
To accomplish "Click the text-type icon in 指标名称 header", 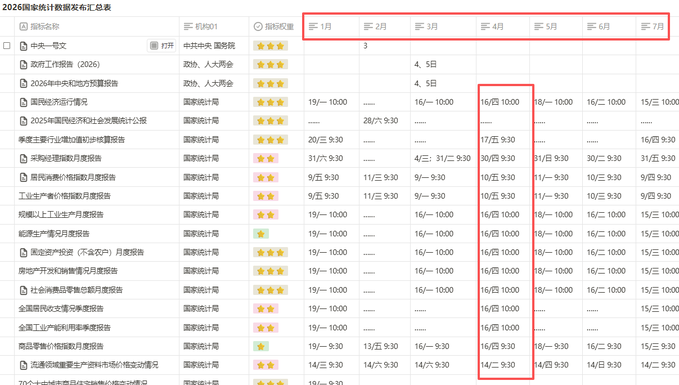I will [x=23, y=26].
